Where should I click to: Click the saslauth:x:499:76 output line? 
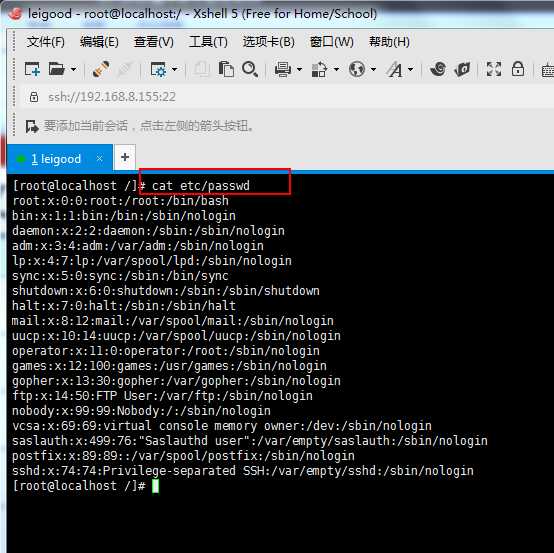tap(250, 441)
